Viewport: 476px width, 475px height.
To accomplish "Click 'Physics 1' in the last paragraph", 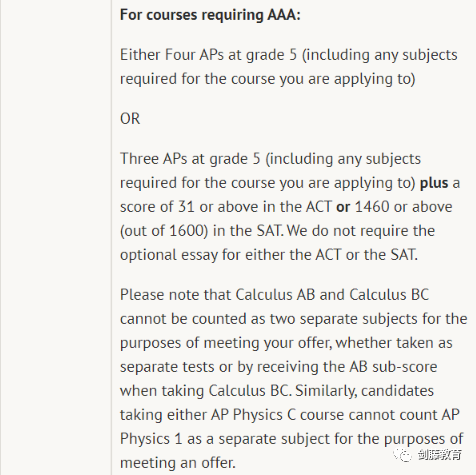I will 151,439.
